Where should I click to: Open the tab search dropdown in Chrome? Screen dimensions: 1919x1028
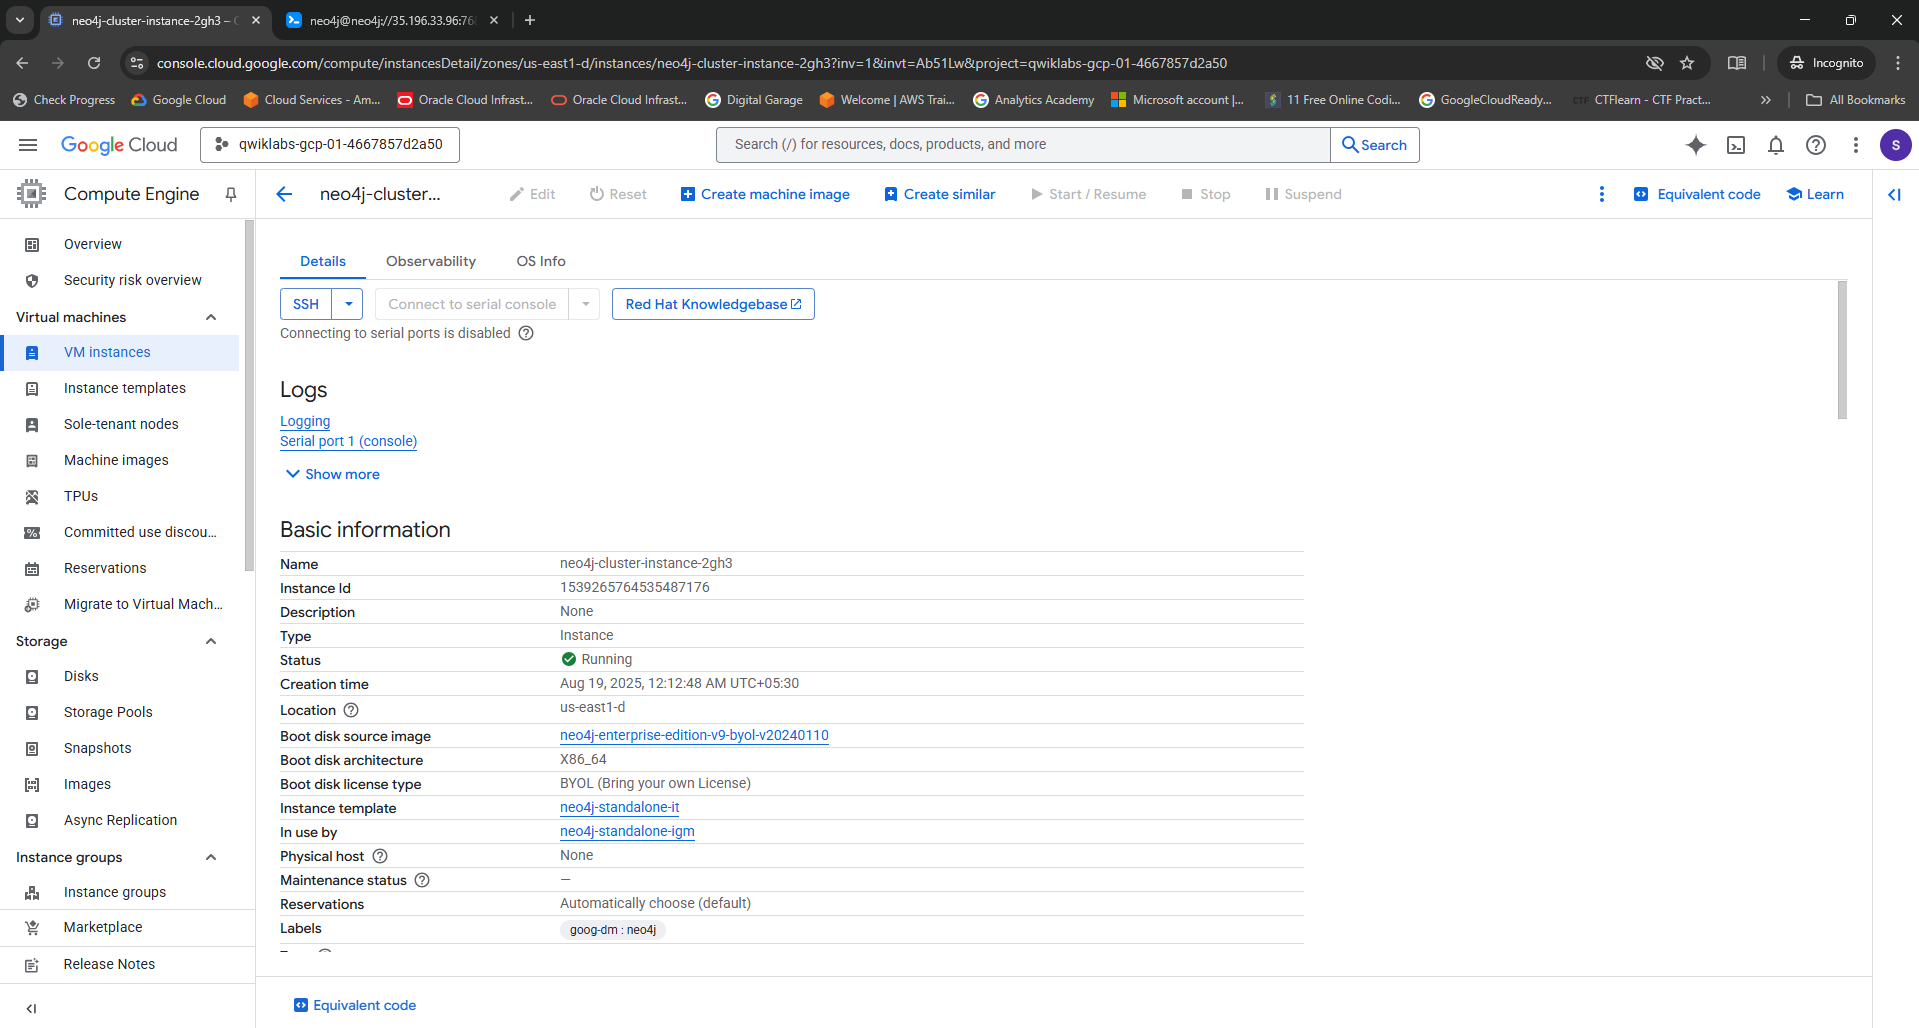[19, 20]
